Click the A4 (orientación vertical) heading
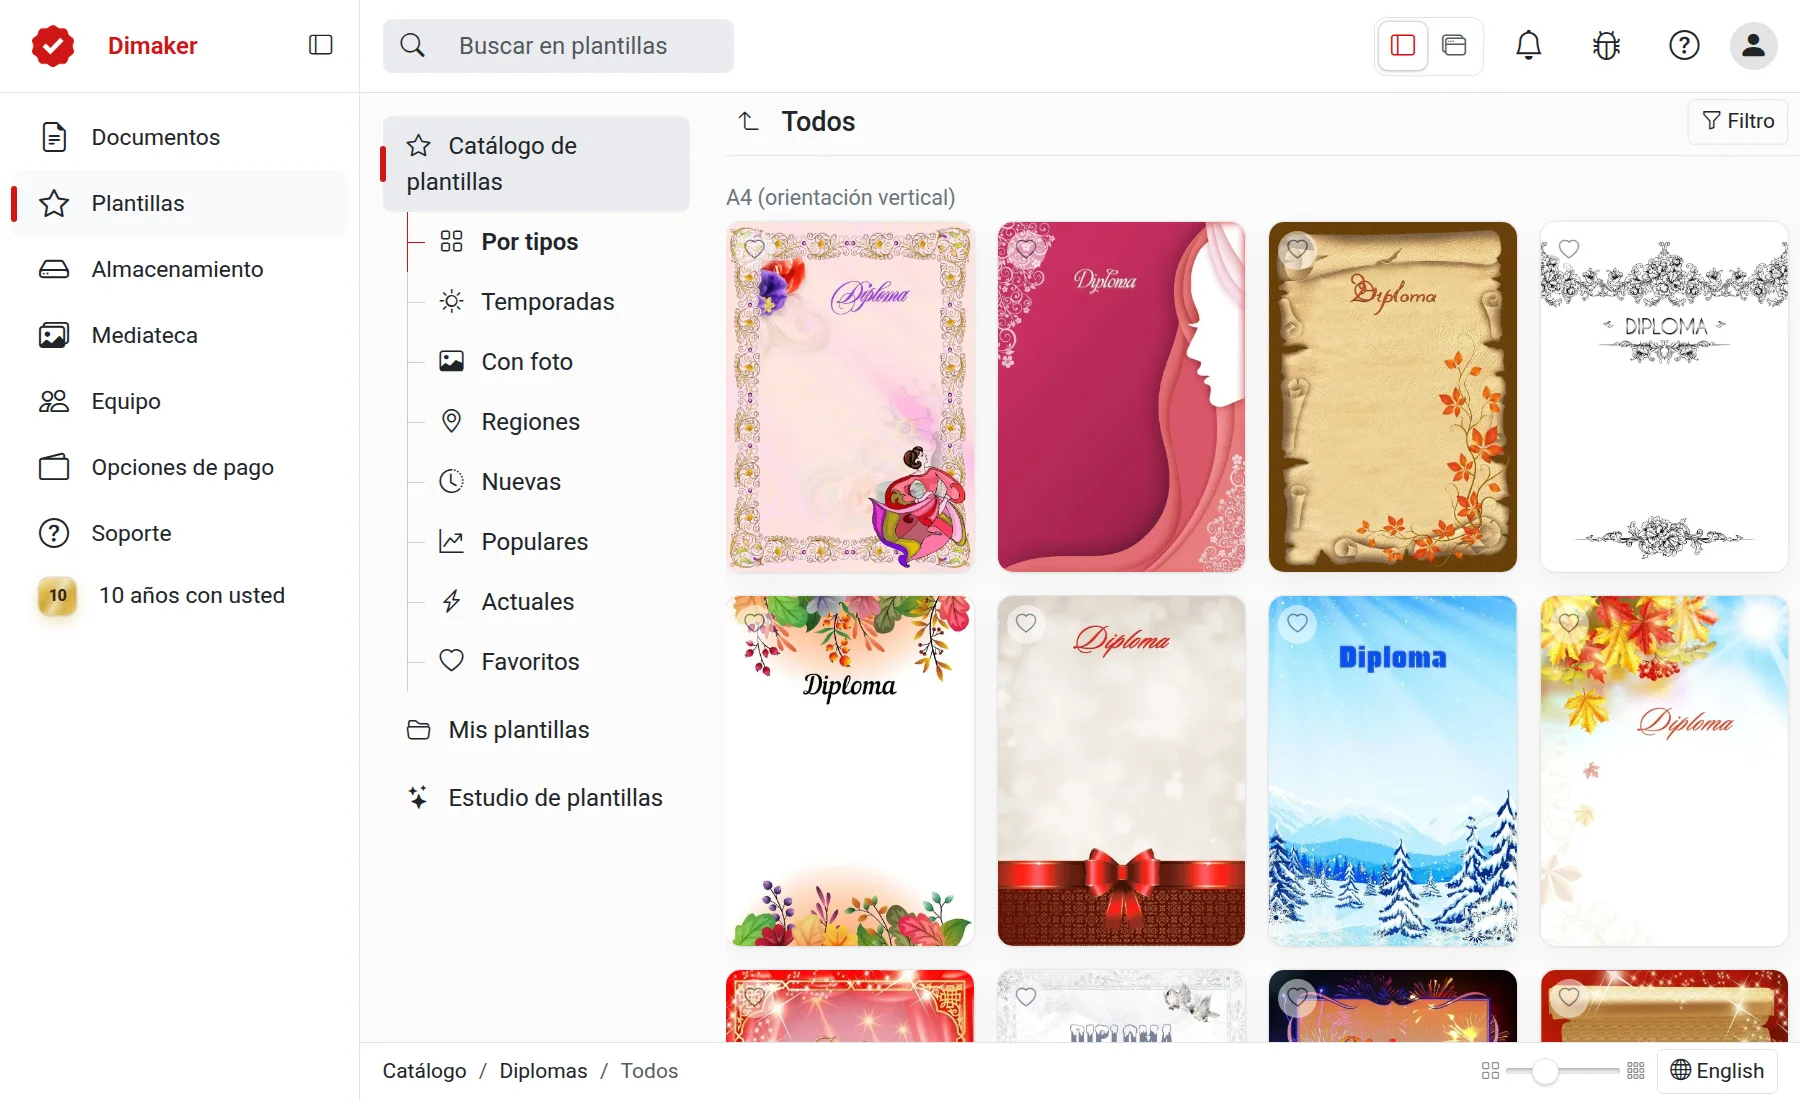 [841, 197]
